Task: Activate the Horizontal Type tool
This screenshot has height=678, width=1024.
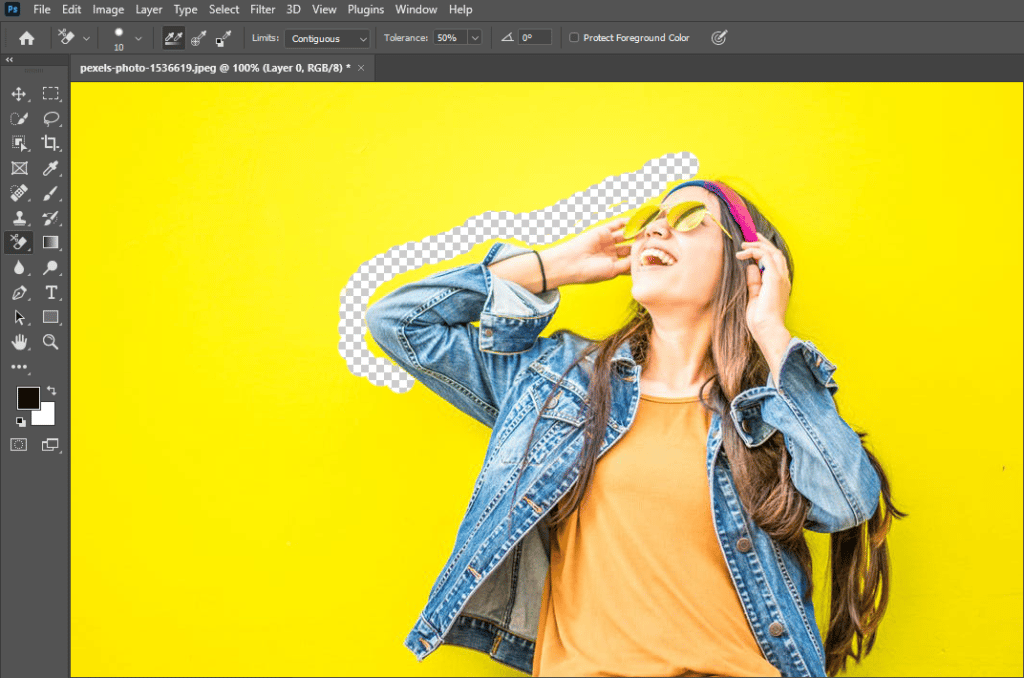Action: point(50,292)
